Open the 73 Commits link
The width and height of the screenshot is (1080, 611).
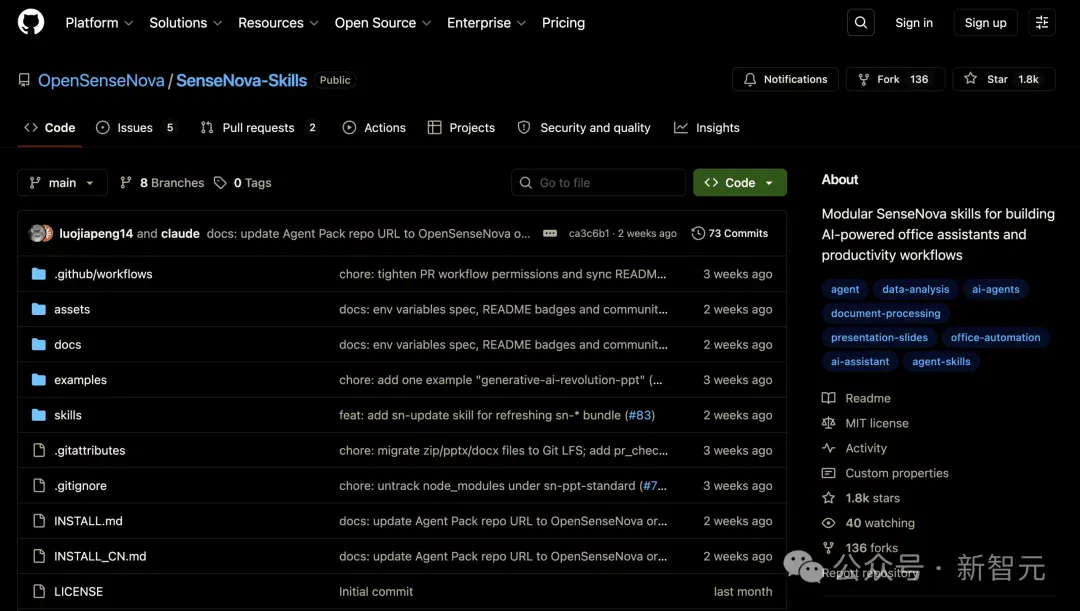point(730,234)
